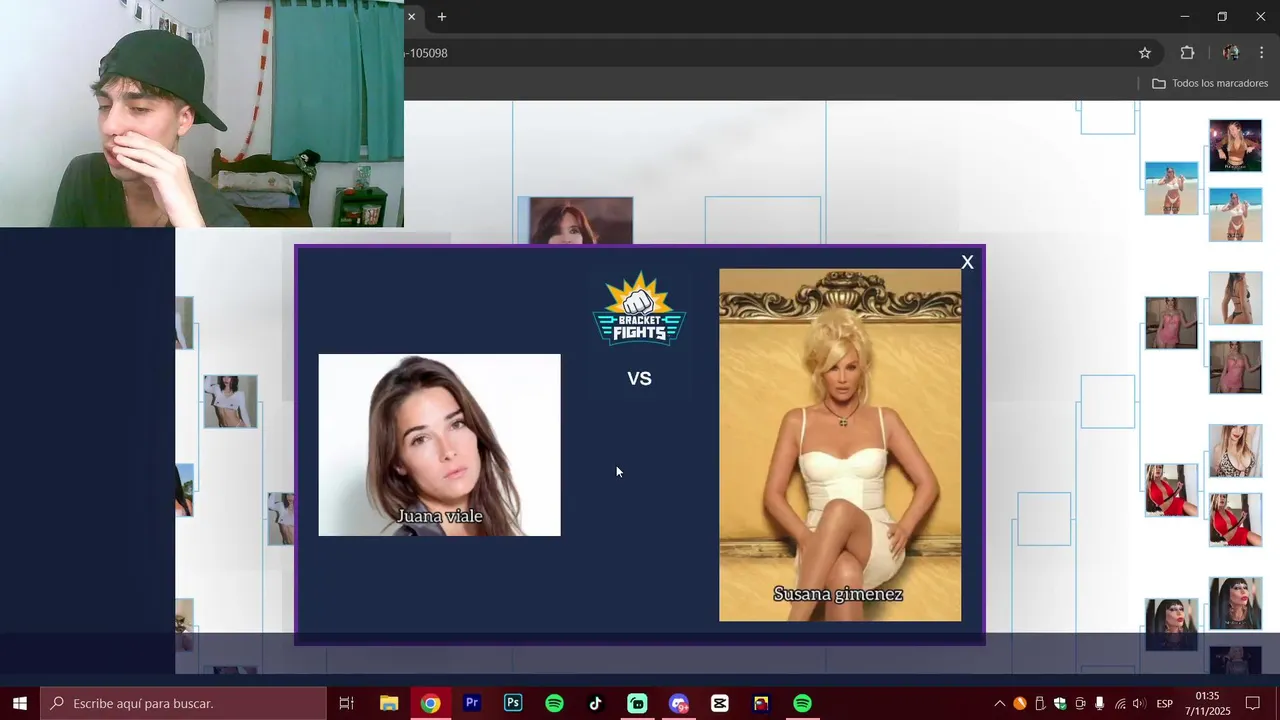Bookmark this page with the star icon
The height and width of the screenshot is (720, 1280).
tap(1145, 53)
